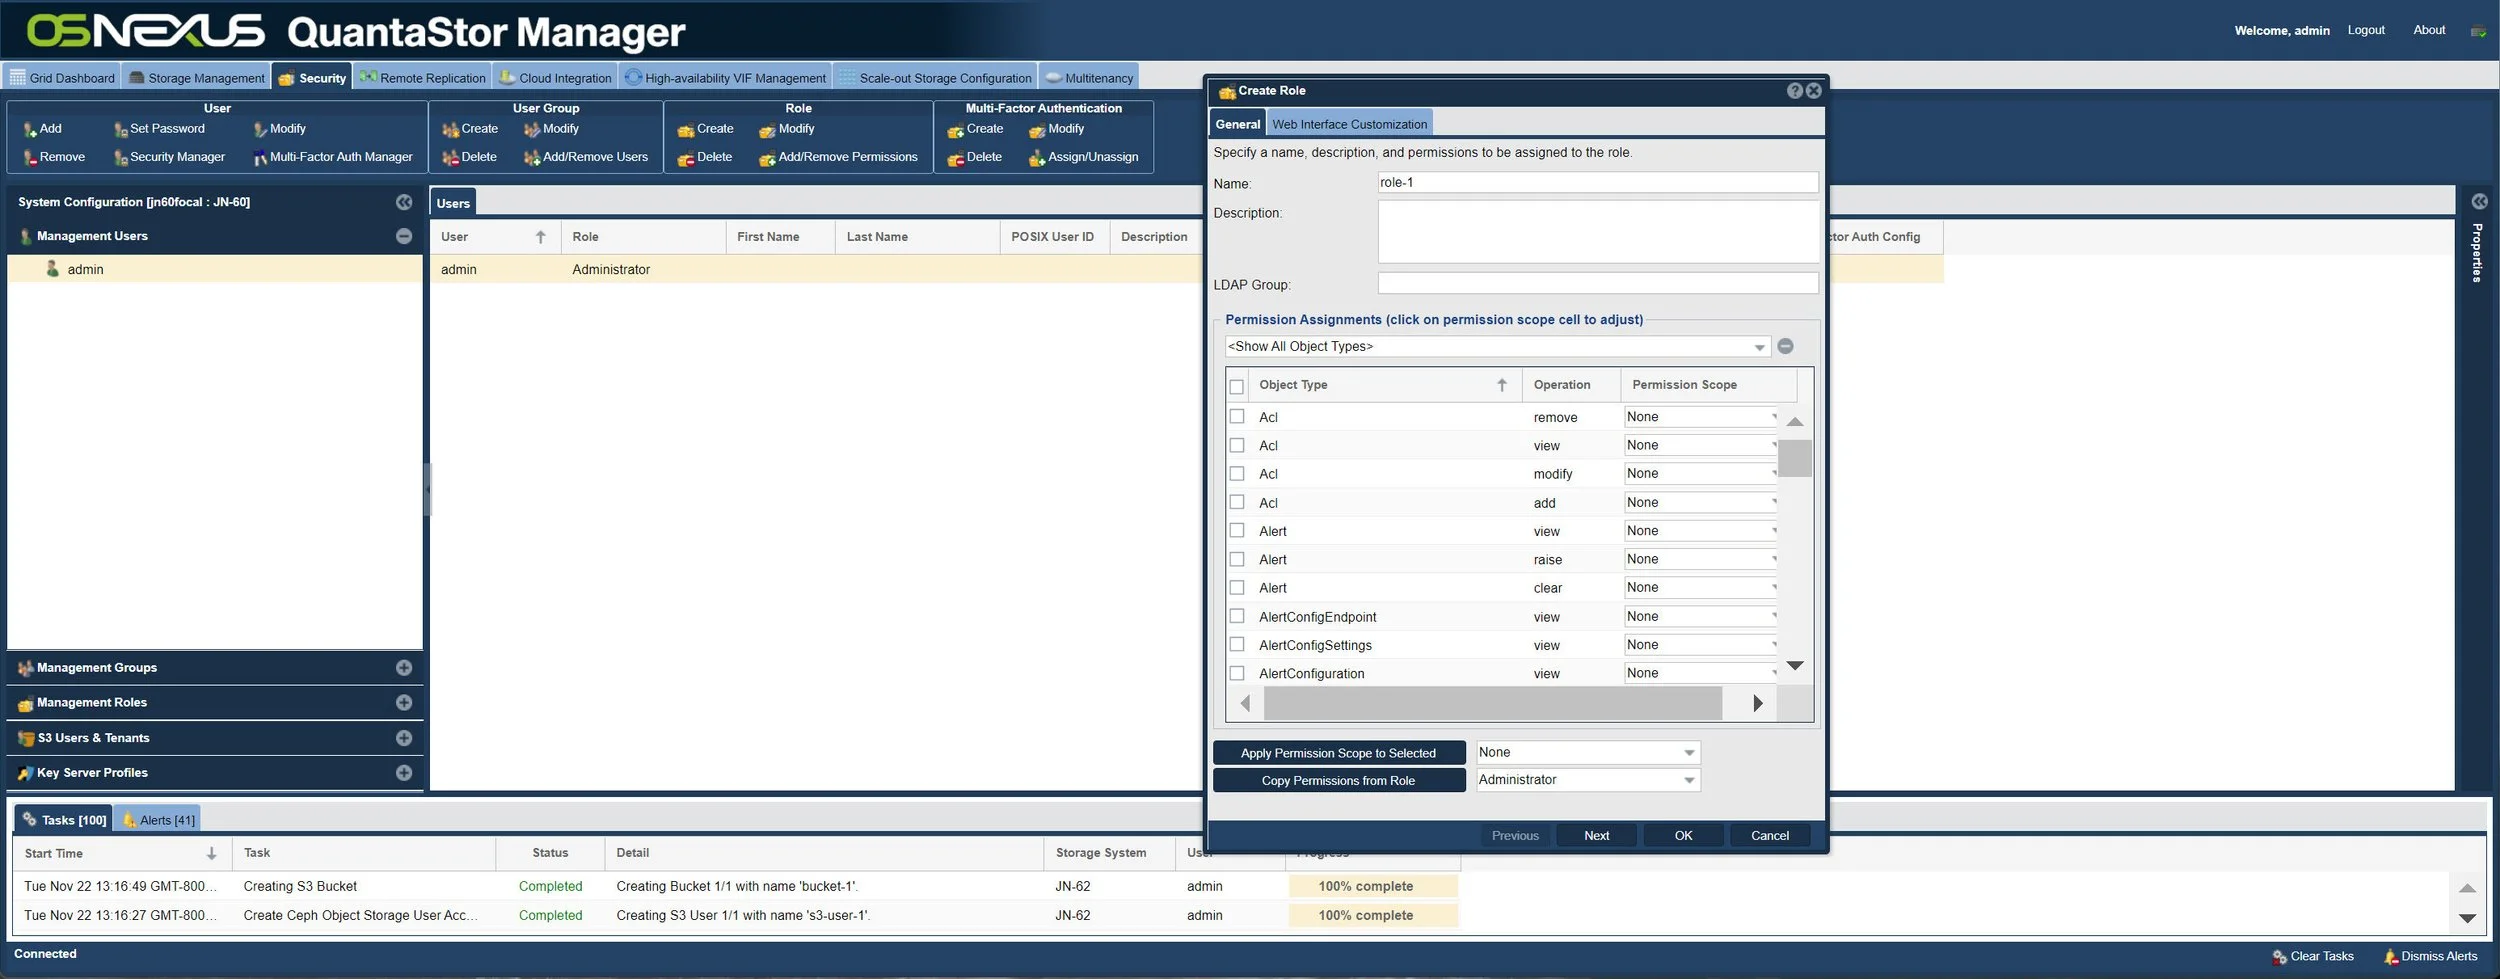This screenshot has height=979, width=2500.
Task: Click the LDAP Group input field
Action: 1597,284
